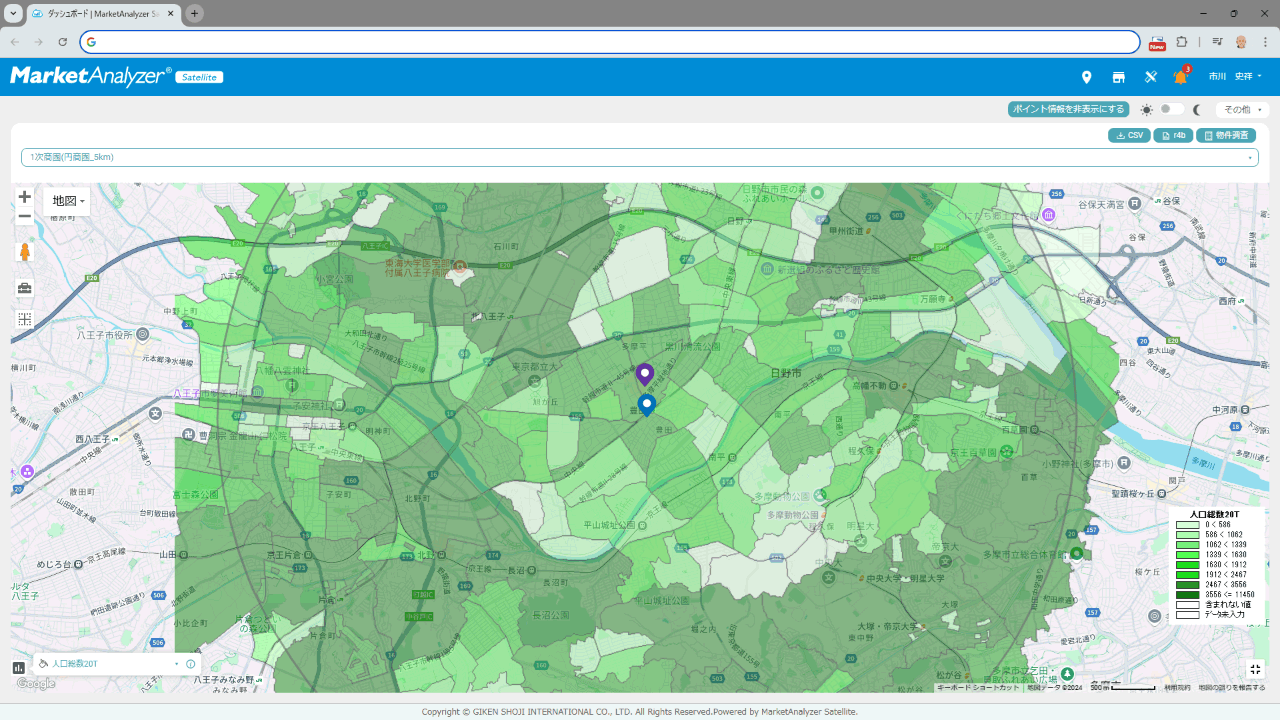The width and height of the screenshot is (1280, 720).
Task: Click the bar chart icon at map bottom-left
Action: click(19, 667)
